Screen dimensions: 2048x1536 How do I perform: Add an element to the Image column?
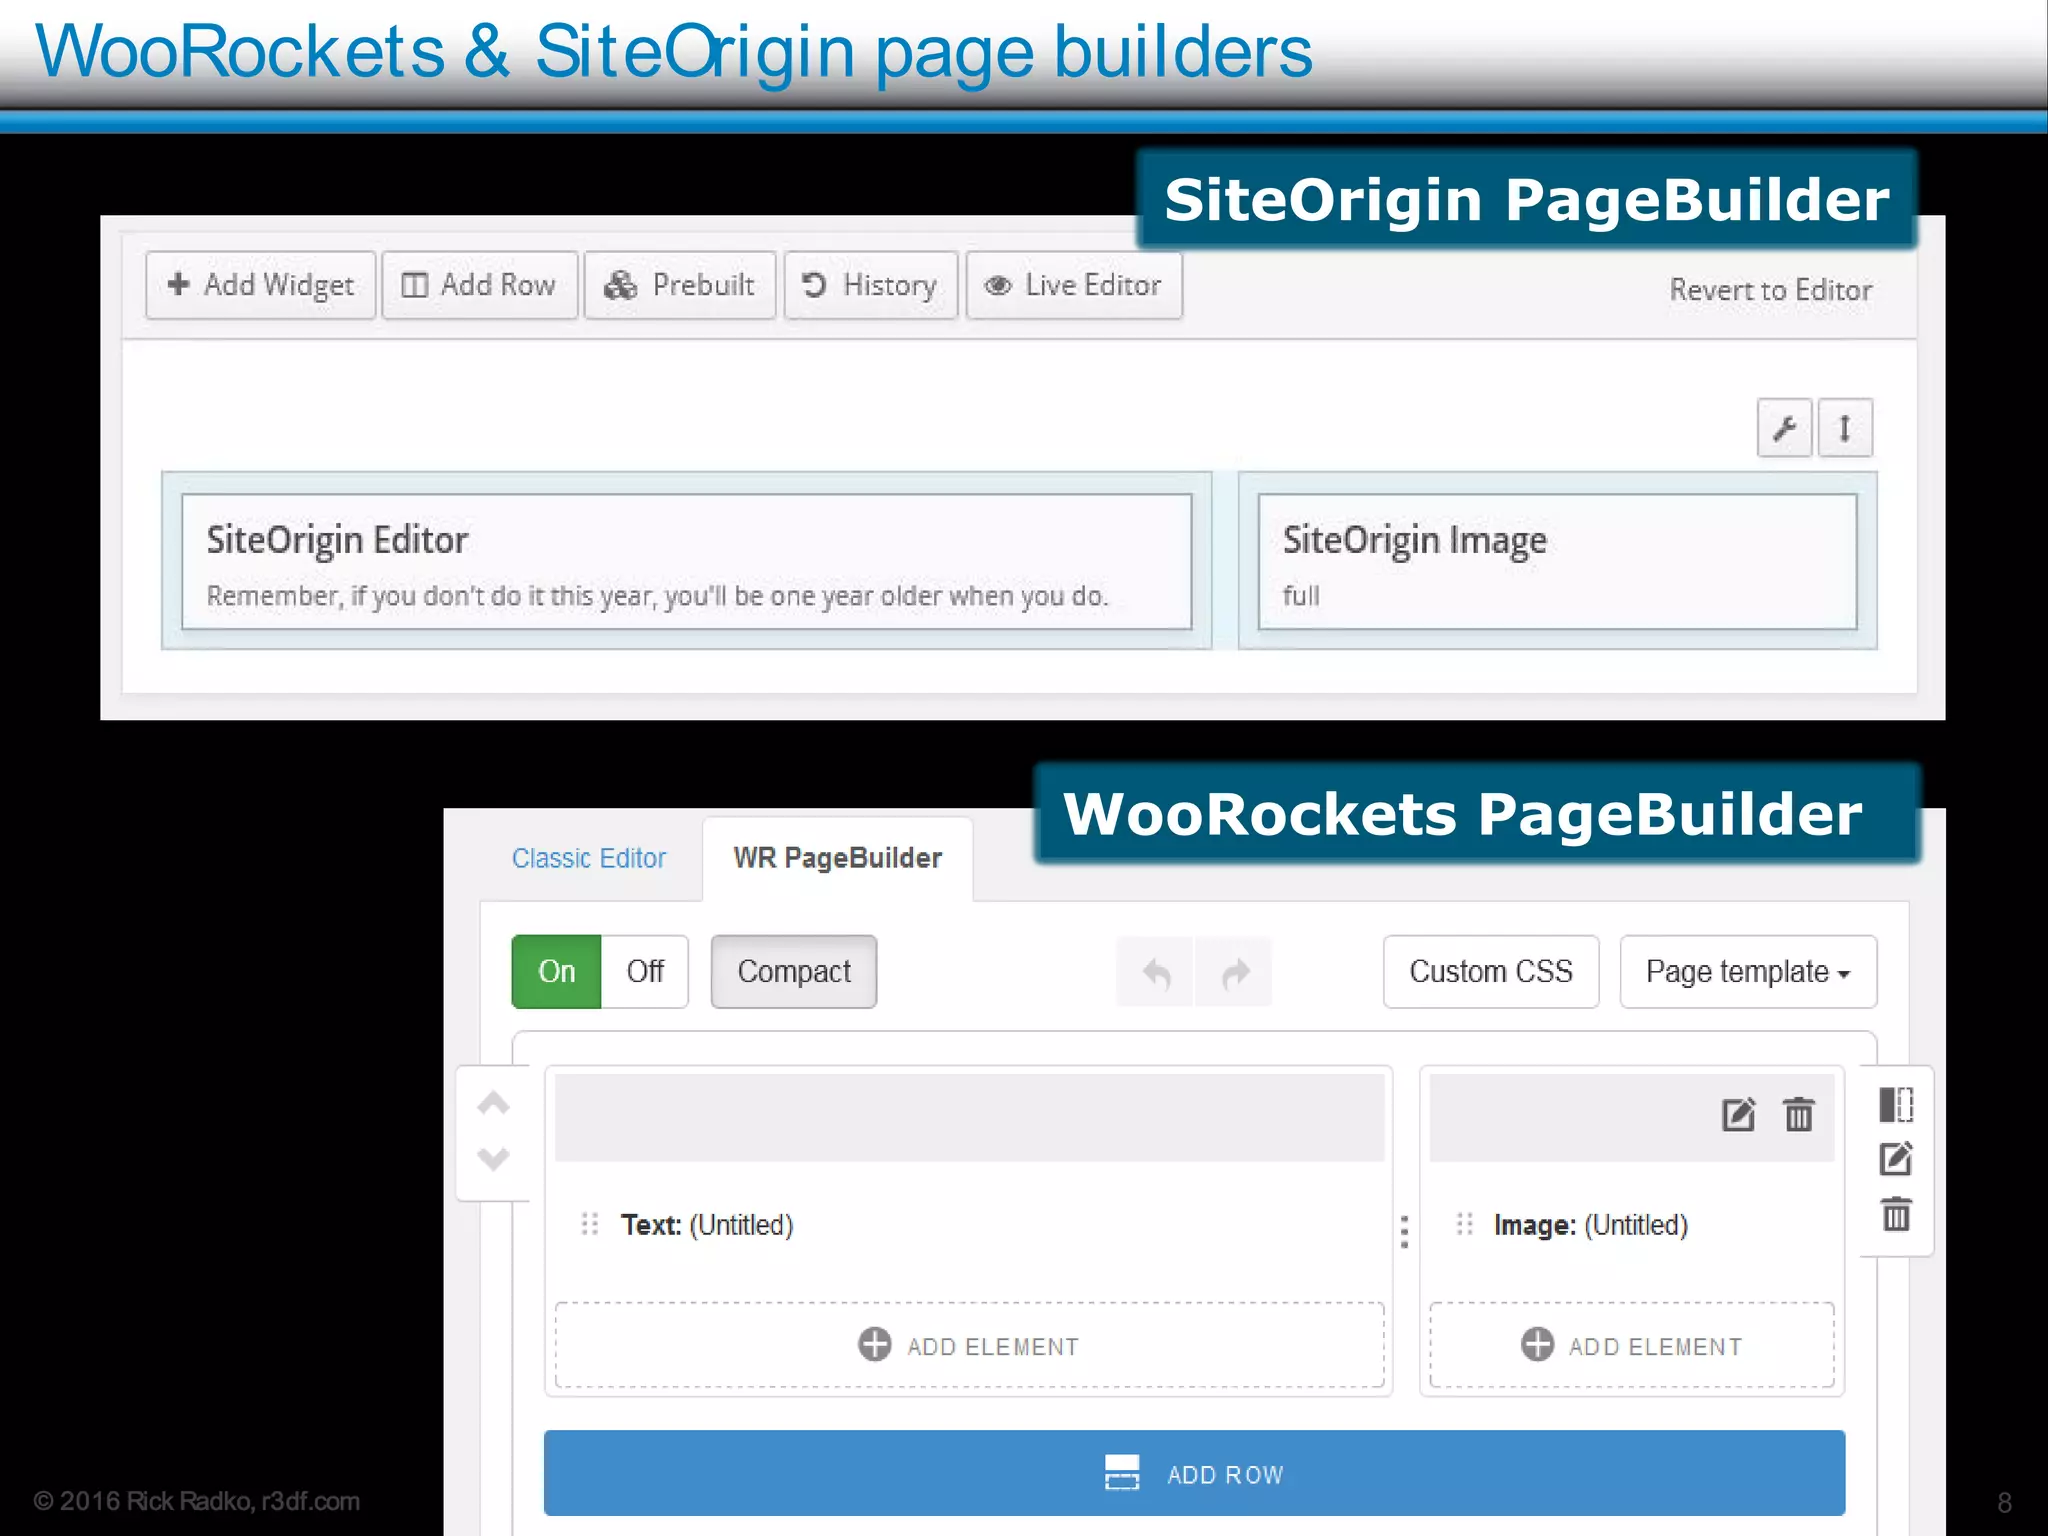click(x=1632, y=1346)
